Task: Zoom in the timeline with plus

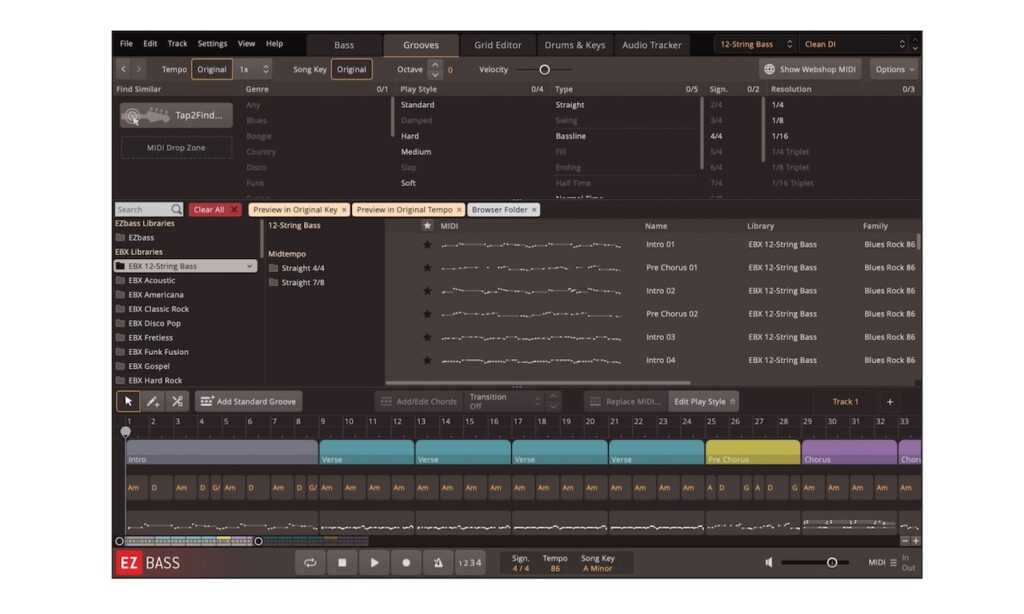Action: coord(916,541)
